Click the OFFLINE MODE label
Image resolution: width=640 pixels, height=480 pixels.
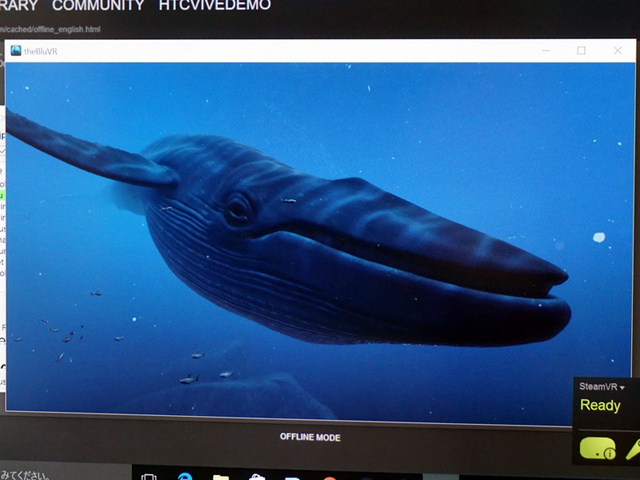coord(310,437)
